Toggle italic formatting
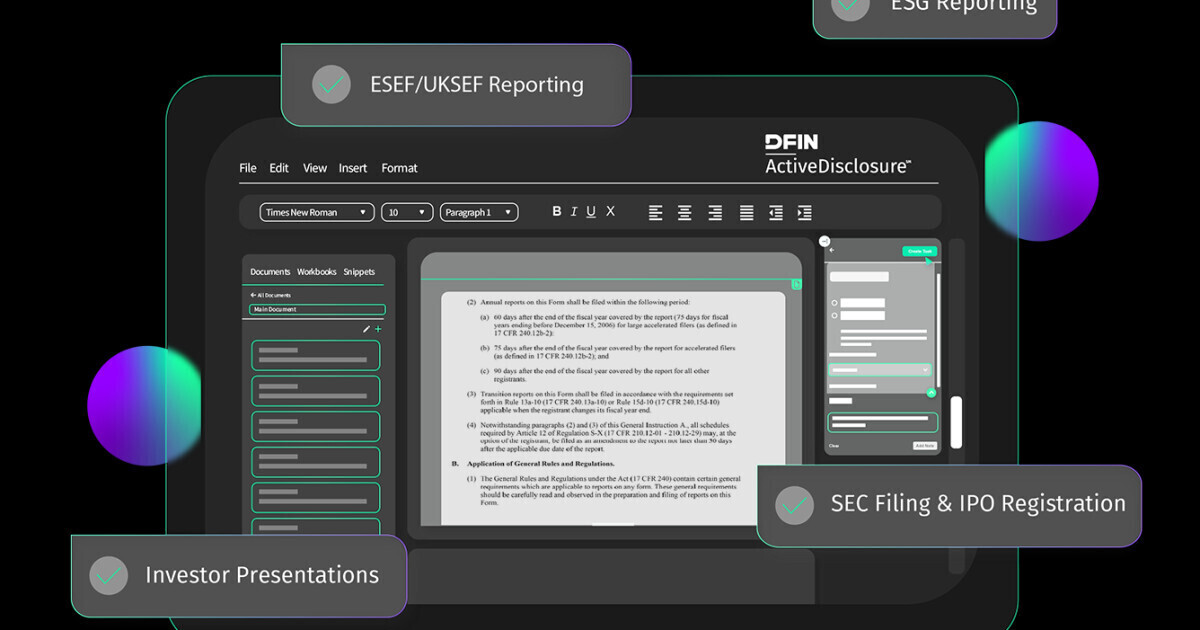 click(x=574, y=212)
